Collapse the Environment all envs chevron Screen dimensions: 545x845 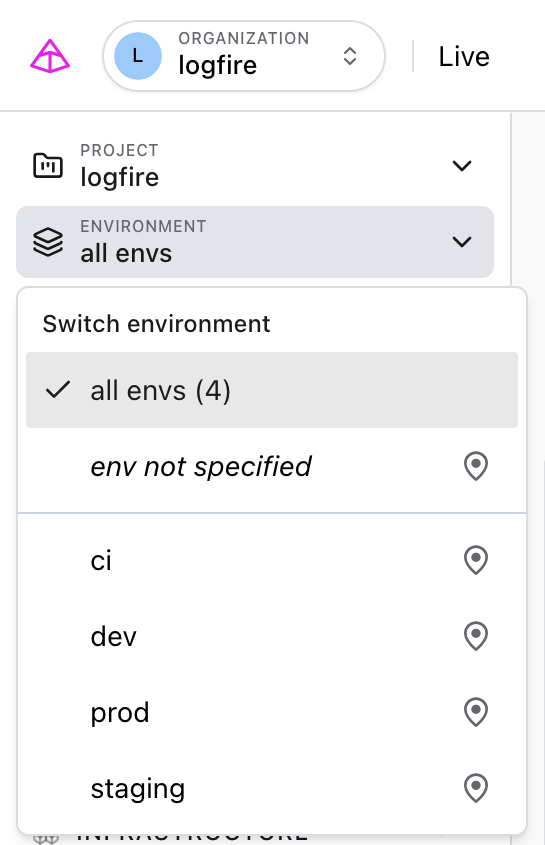462,241
